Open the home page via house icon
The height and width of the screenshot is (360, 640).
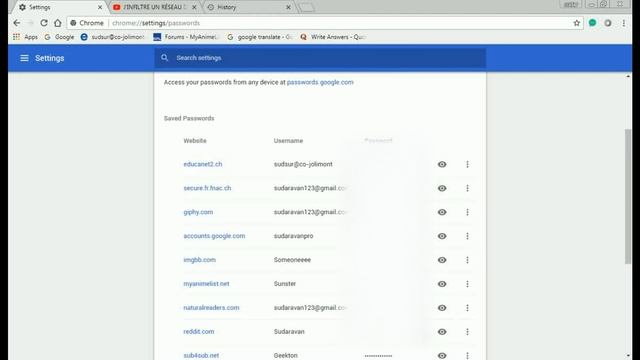point(58,23)
